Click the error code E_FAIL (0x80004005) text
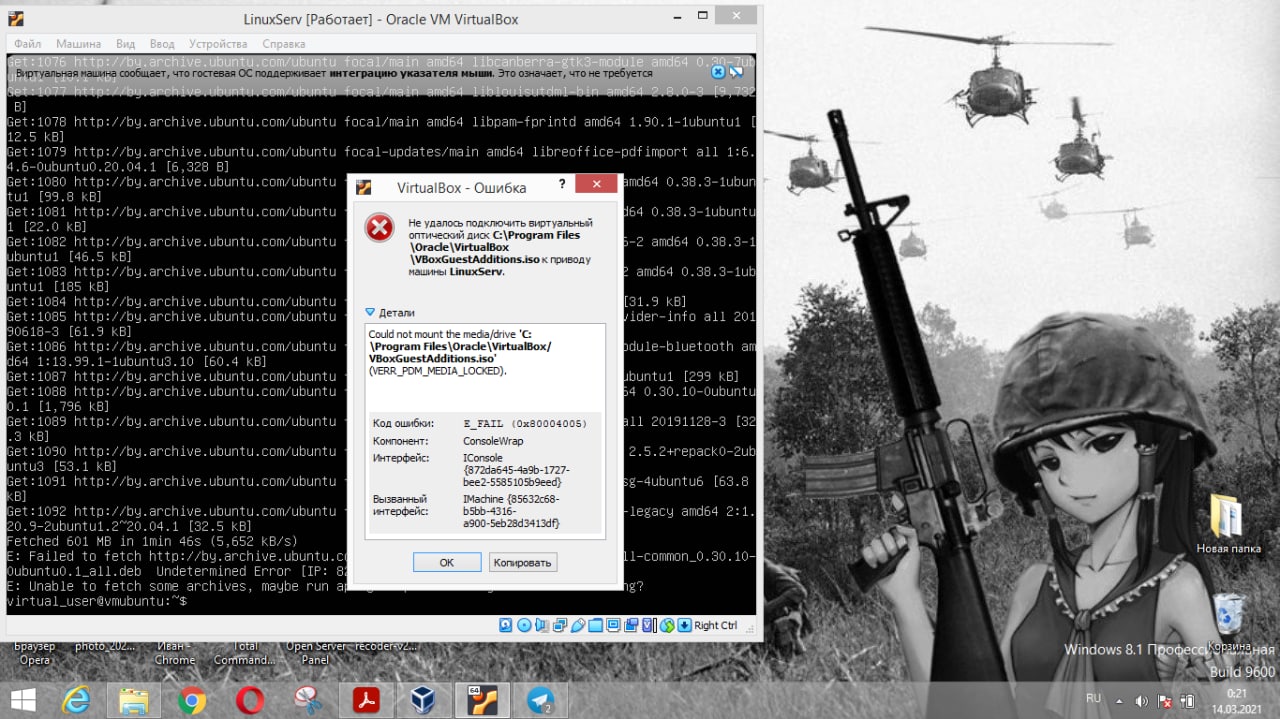The image size is (1280, 719). pyautogui.click(x=525, y=423)
